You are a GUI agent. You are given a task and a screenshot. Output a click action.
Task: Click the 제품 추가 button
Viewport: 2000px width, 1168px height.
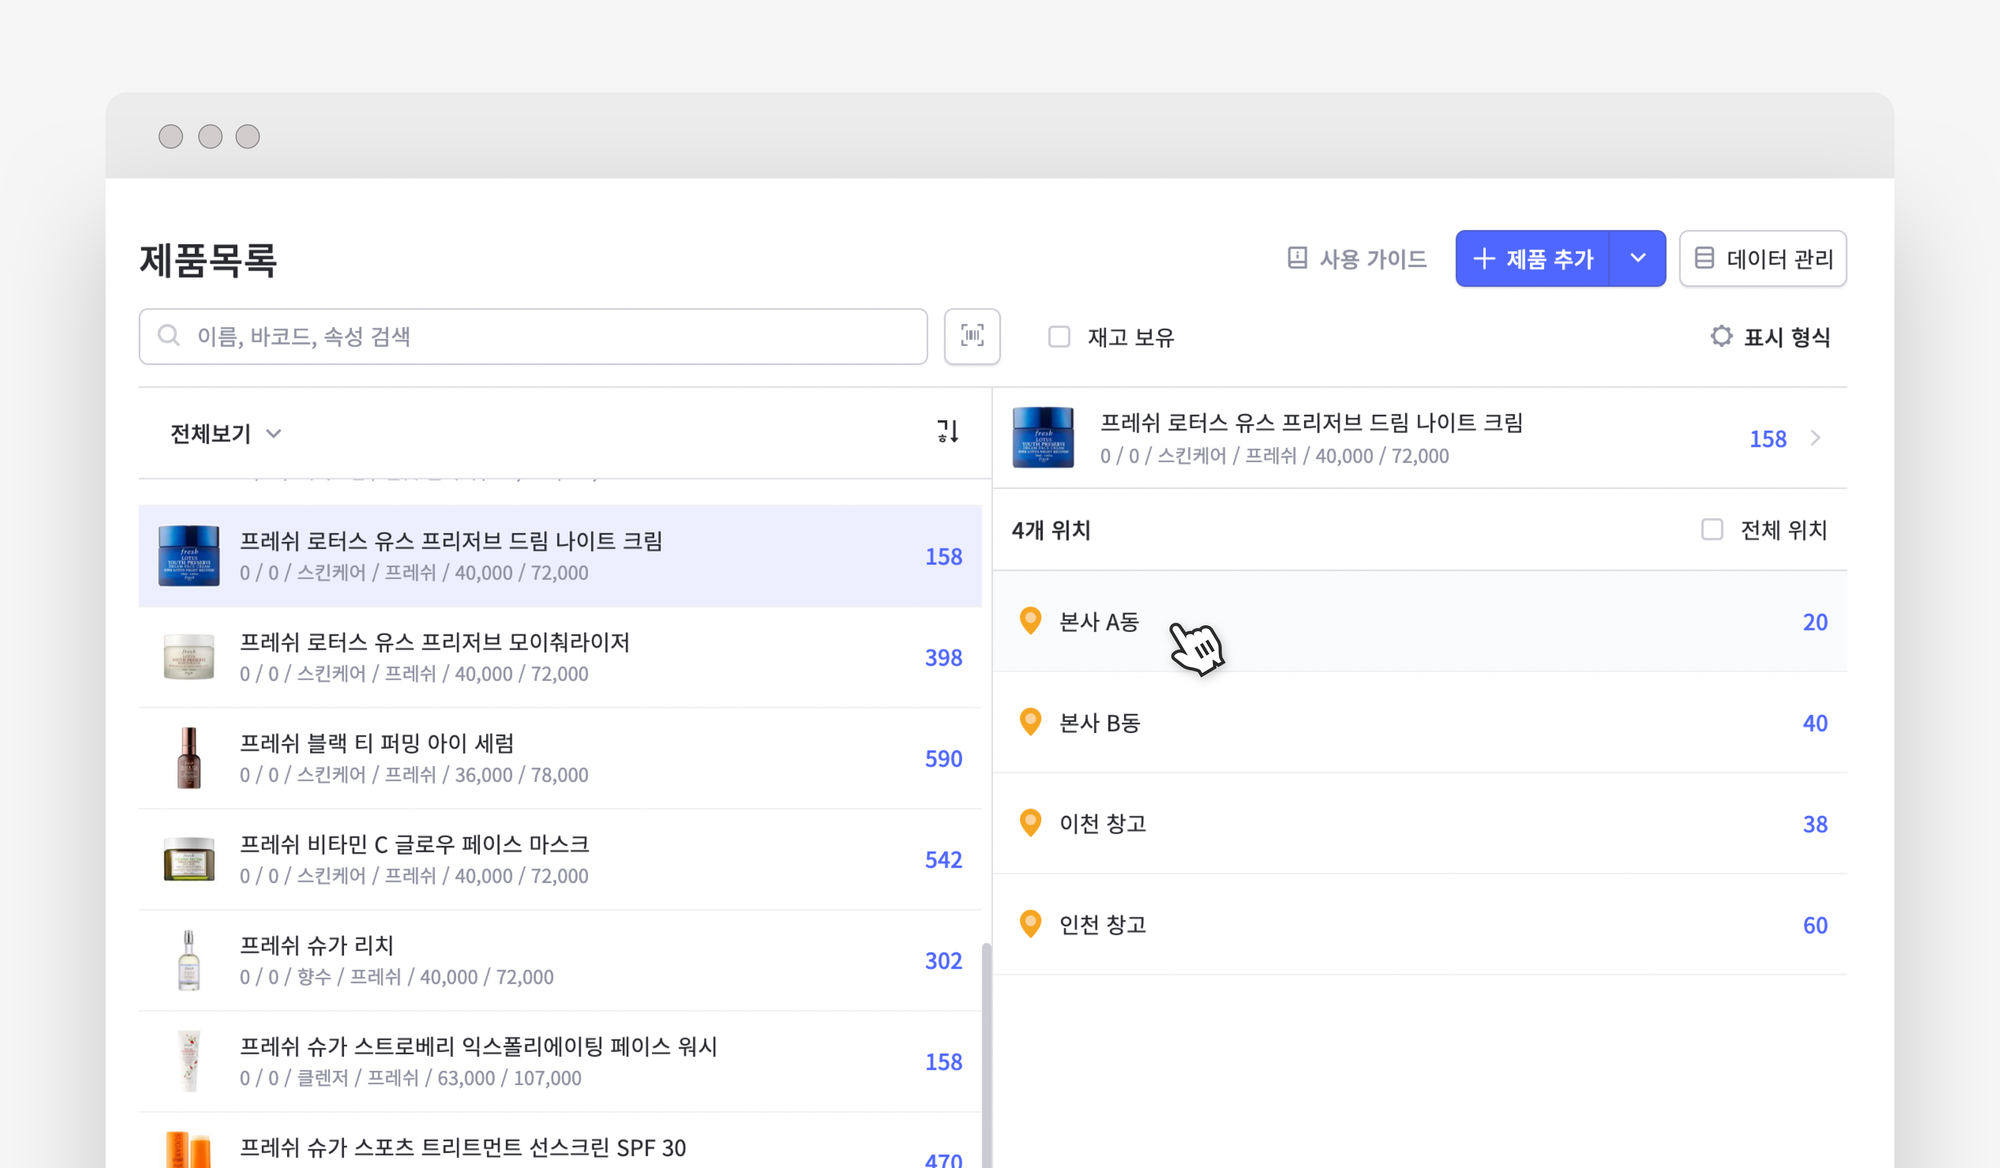tap(1533, 259)
